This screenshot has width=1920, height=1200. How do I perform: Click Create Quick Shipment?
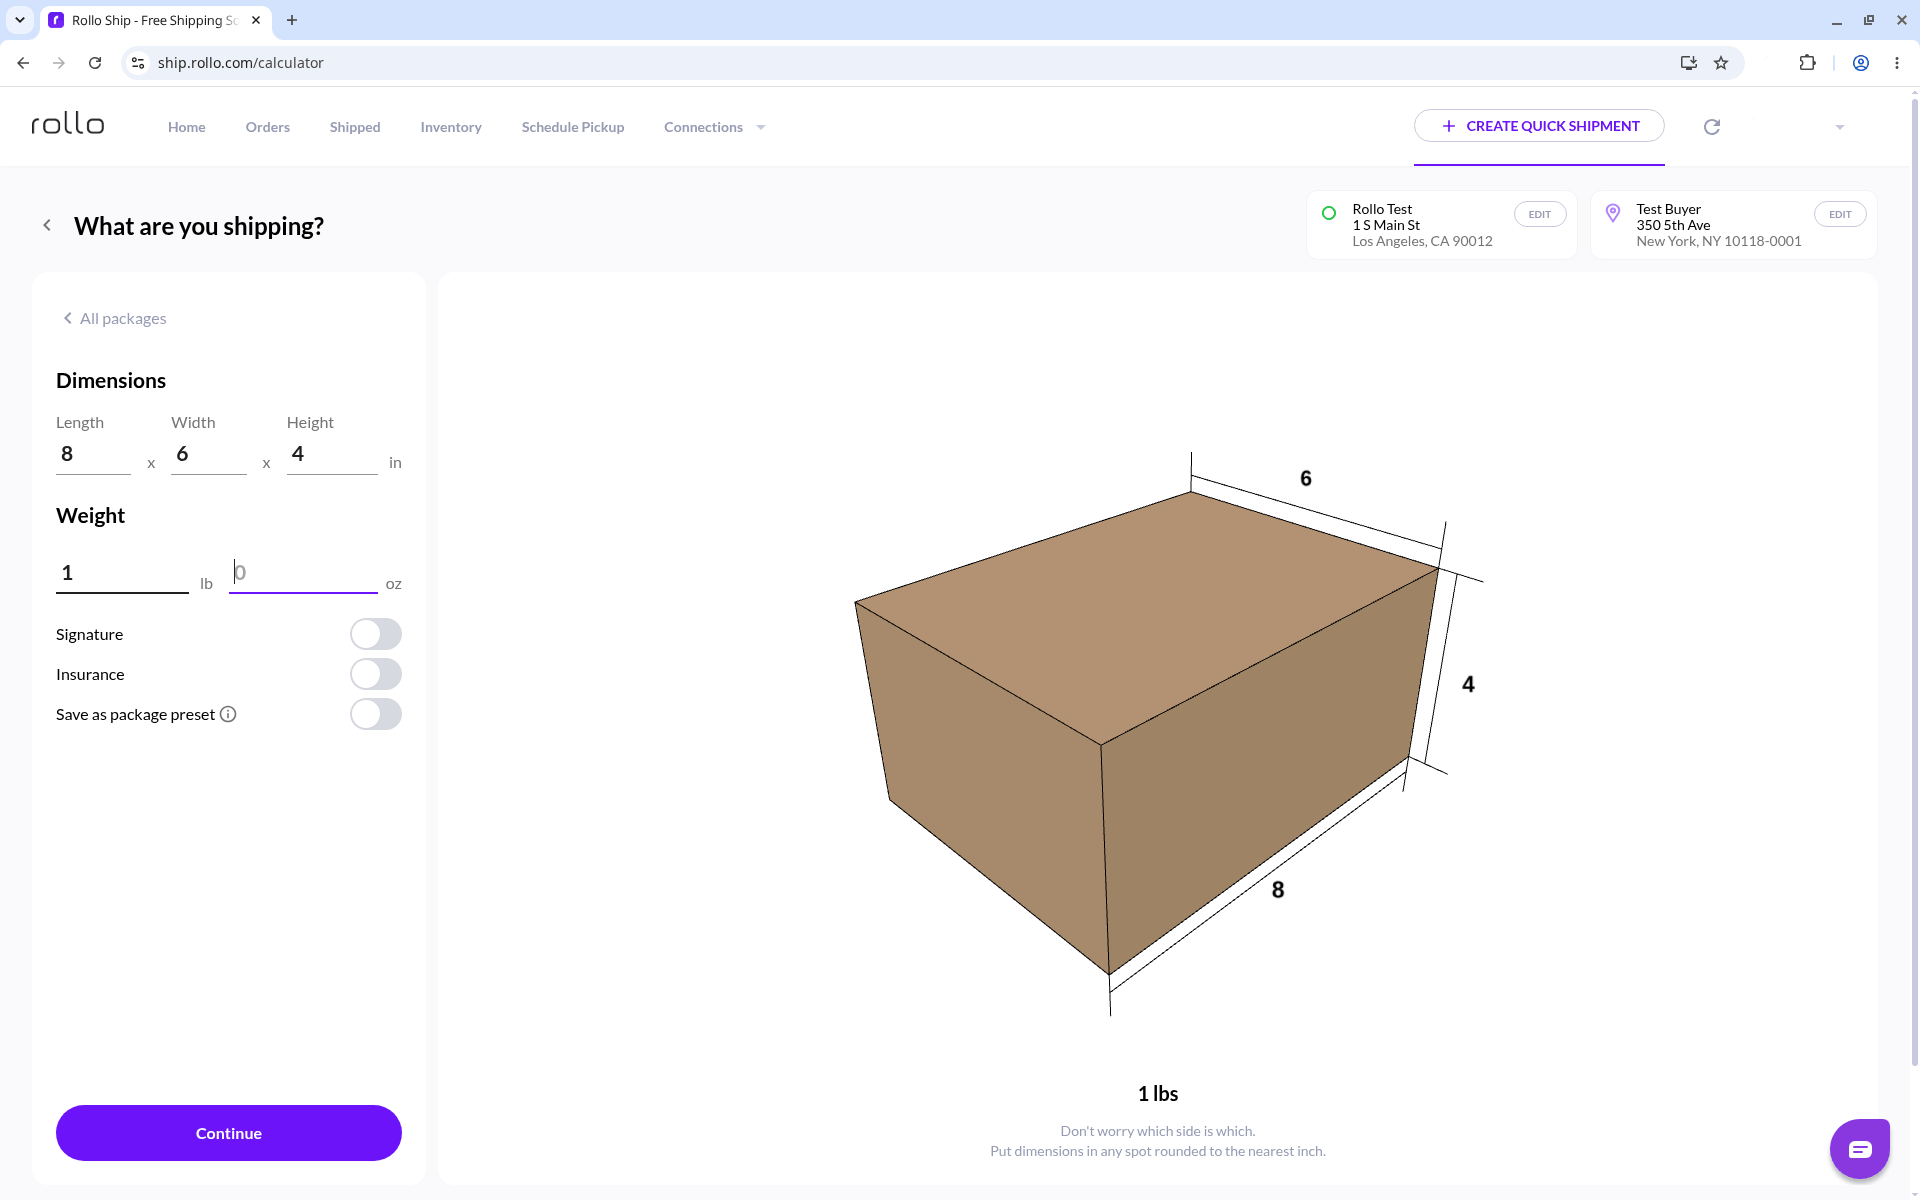coord(1539,126)
